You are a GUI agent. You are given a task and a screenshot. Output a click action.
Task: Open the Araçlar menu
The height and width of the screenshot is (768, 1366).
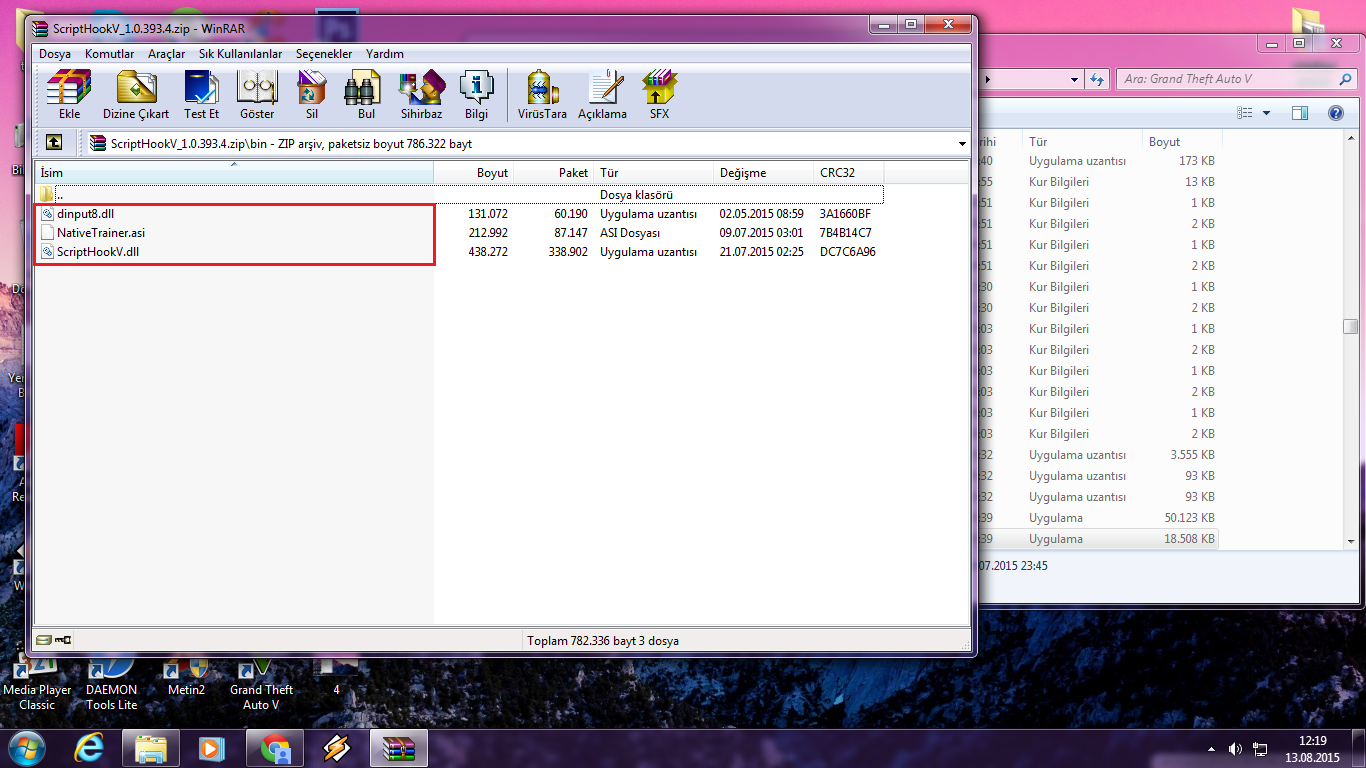pos(166,54)
